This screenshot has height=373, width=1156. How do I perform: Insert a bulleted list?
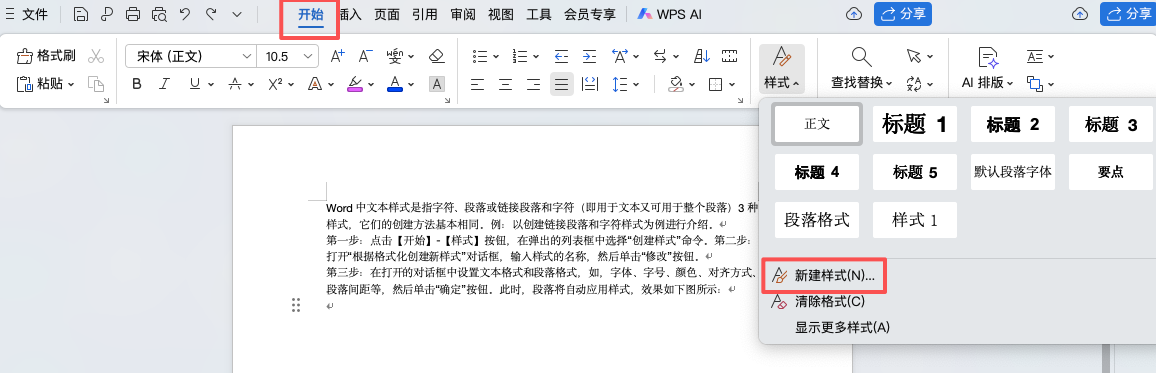pyautogui.click(x=480, y=56)
